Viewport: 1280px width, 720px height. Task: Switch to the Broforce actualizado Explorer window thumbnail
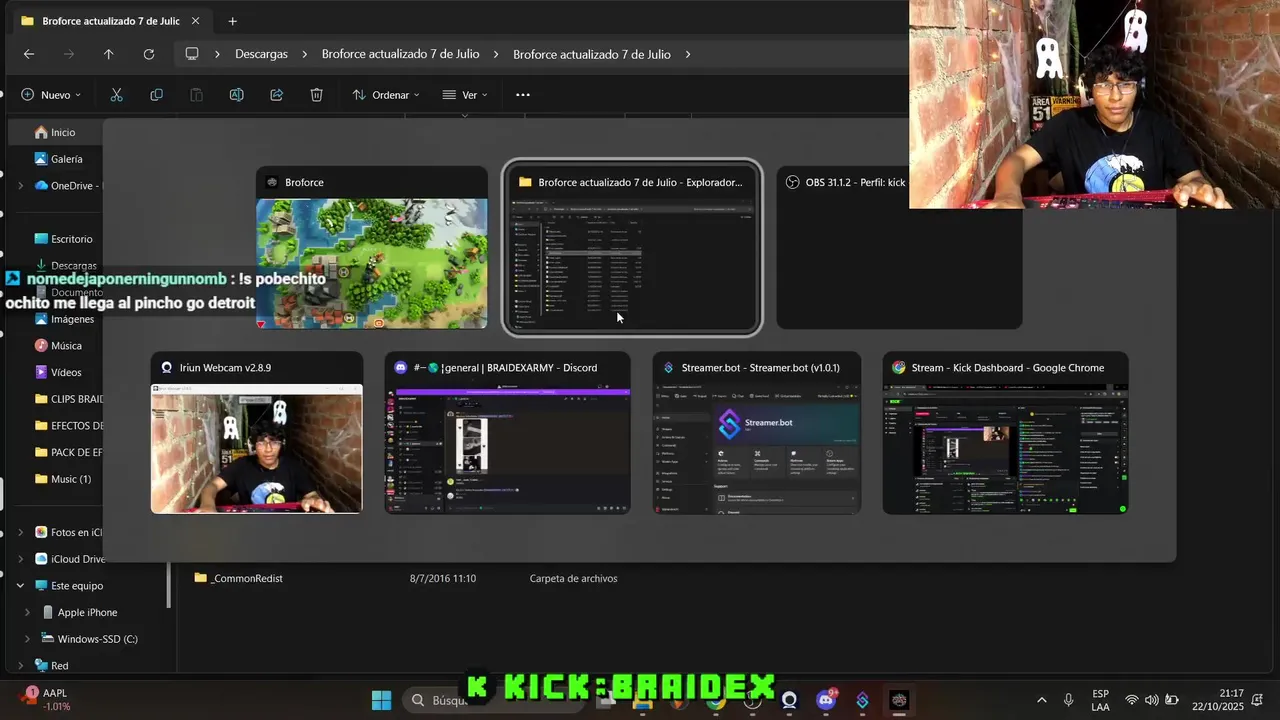pyautogui.click(x=632, y=248)
